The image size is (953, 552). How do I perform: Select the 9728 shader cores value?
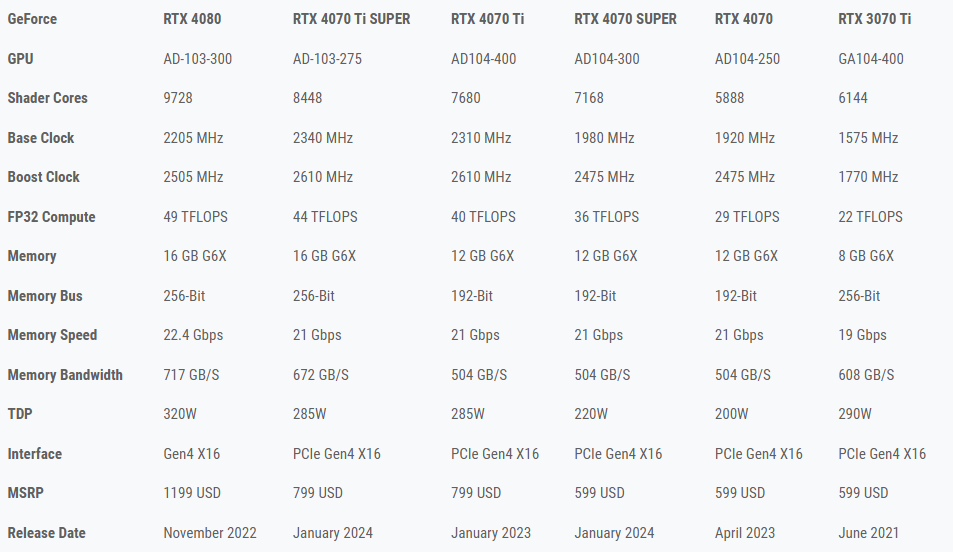click(x=178, y=98)
